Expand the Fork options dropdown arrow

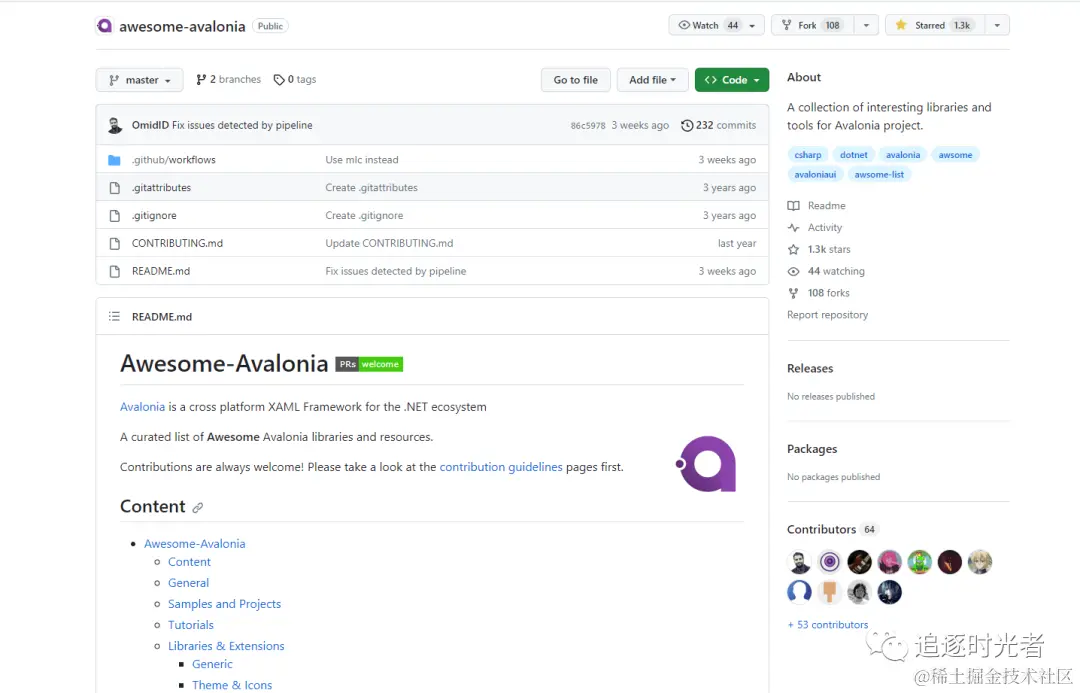tap(866, 25)
